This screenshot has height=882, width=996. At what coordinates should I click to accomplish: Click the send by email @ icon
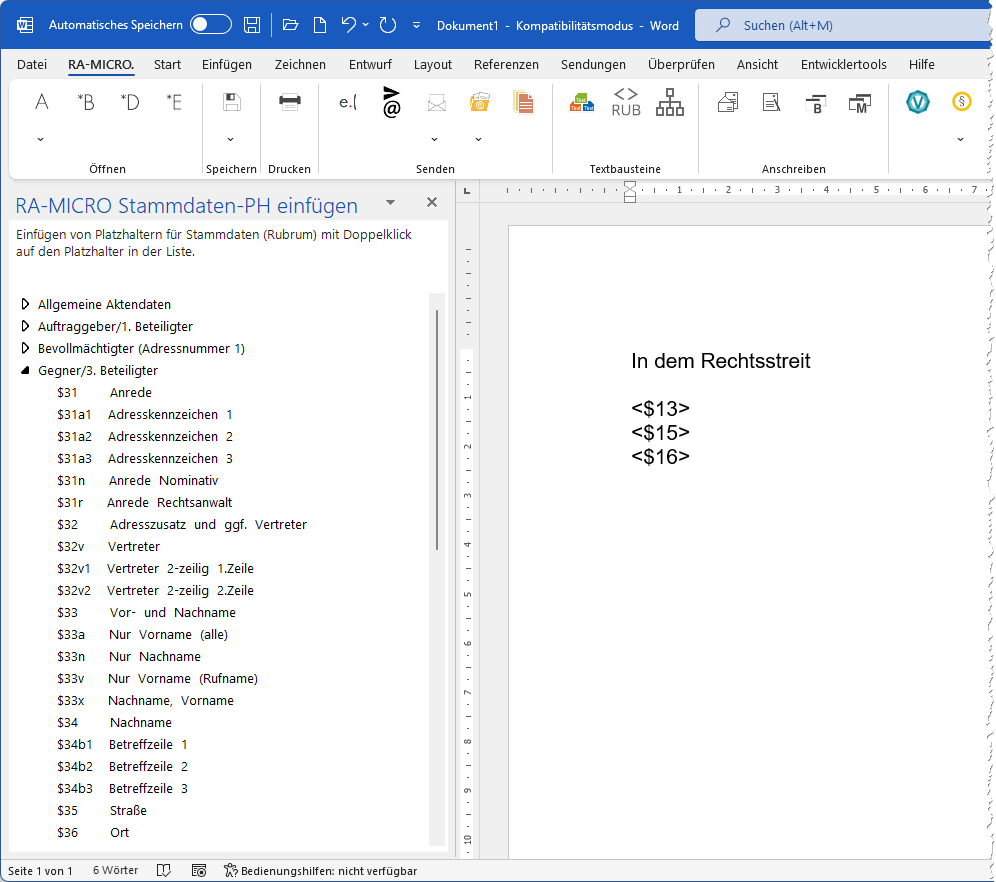click(392, 102)
